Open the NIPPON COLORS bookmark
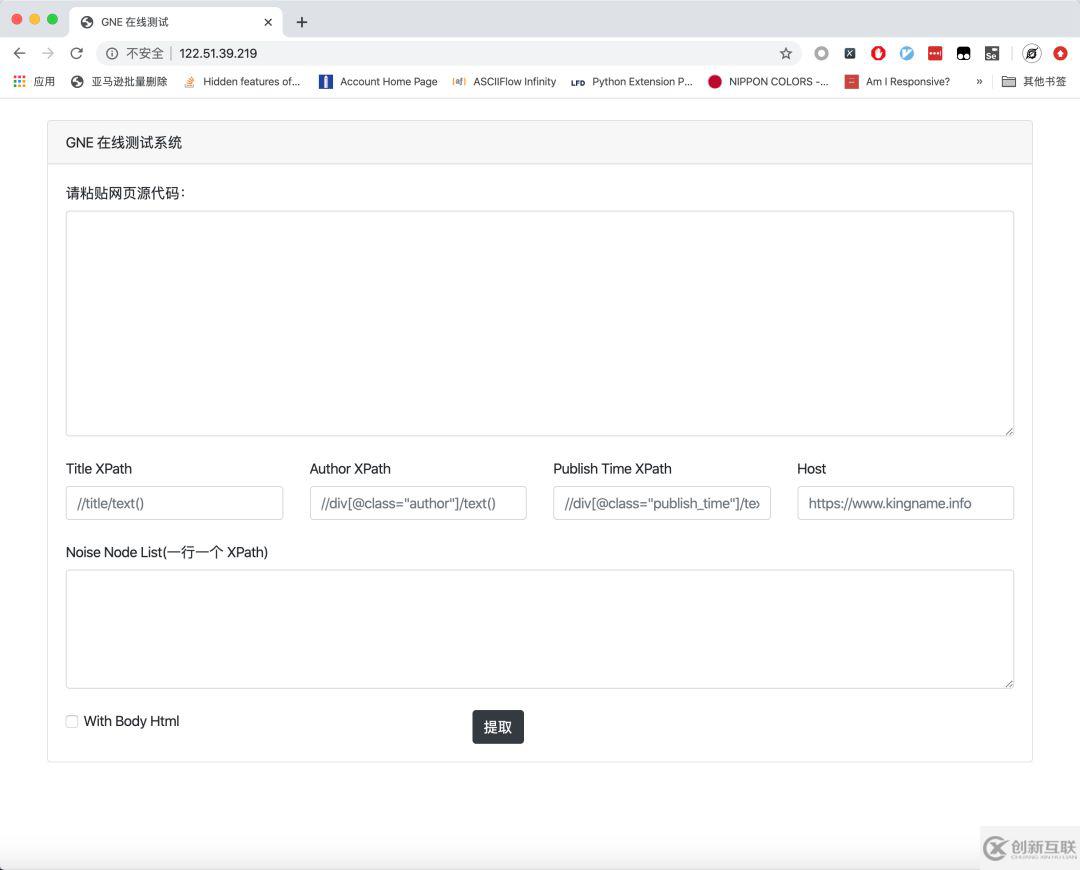This screenshot has width=1080, height=870. 769,81
